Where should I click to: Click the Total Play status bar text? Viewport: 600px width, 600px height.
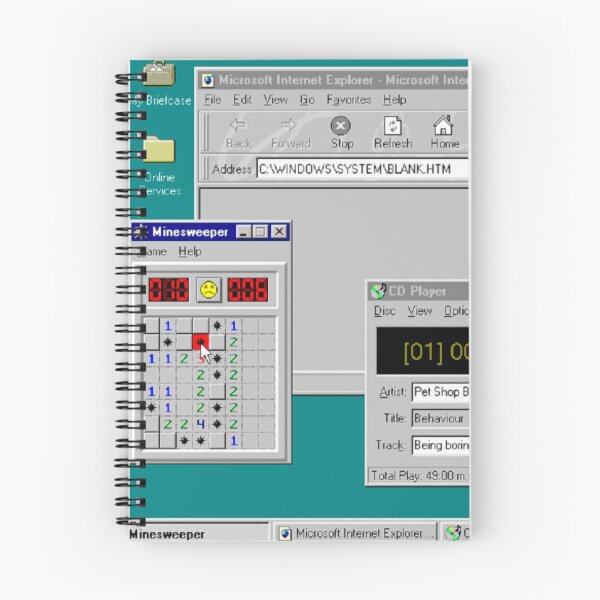[x=419, y=476]
